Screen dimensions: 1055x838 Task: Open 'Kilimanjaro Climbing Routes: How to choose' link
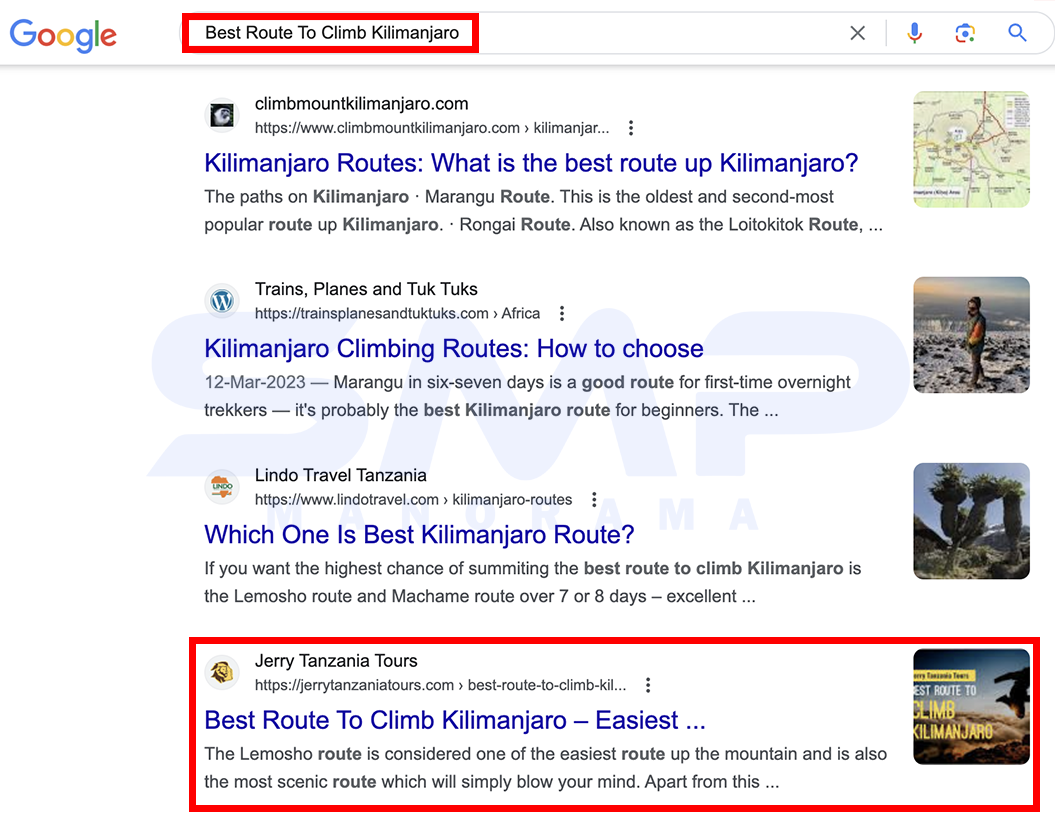(453, 349)
